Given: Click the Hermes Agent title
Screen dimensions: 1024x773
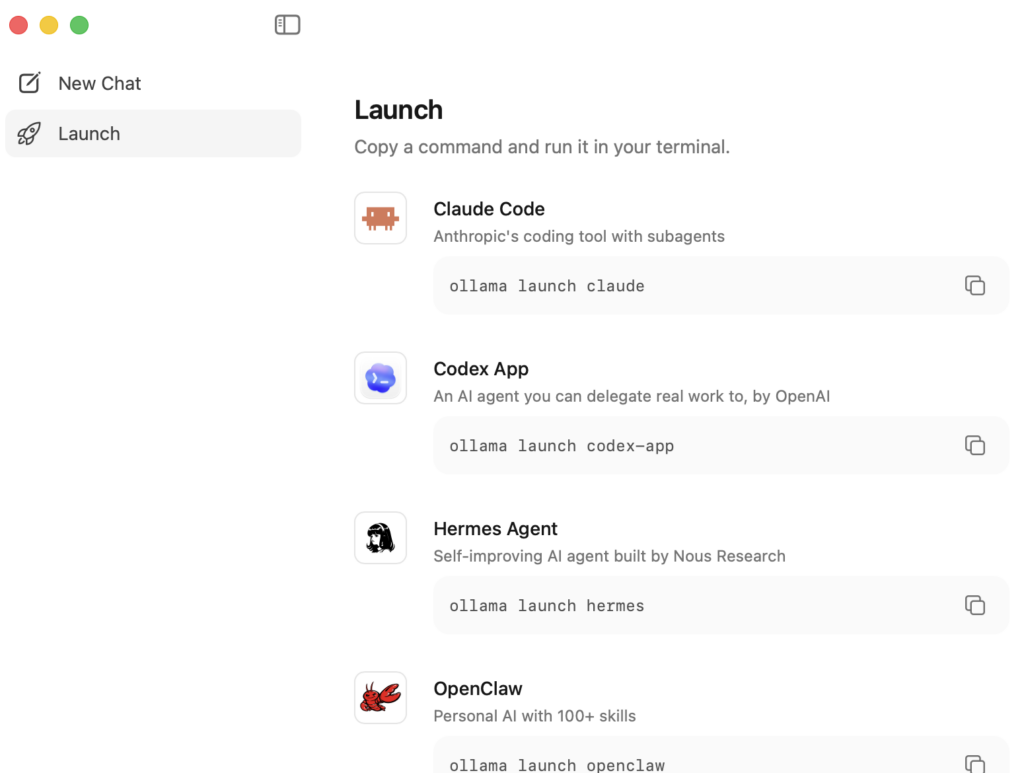Looking at the screenshot, I should click(x=496, y=529).
